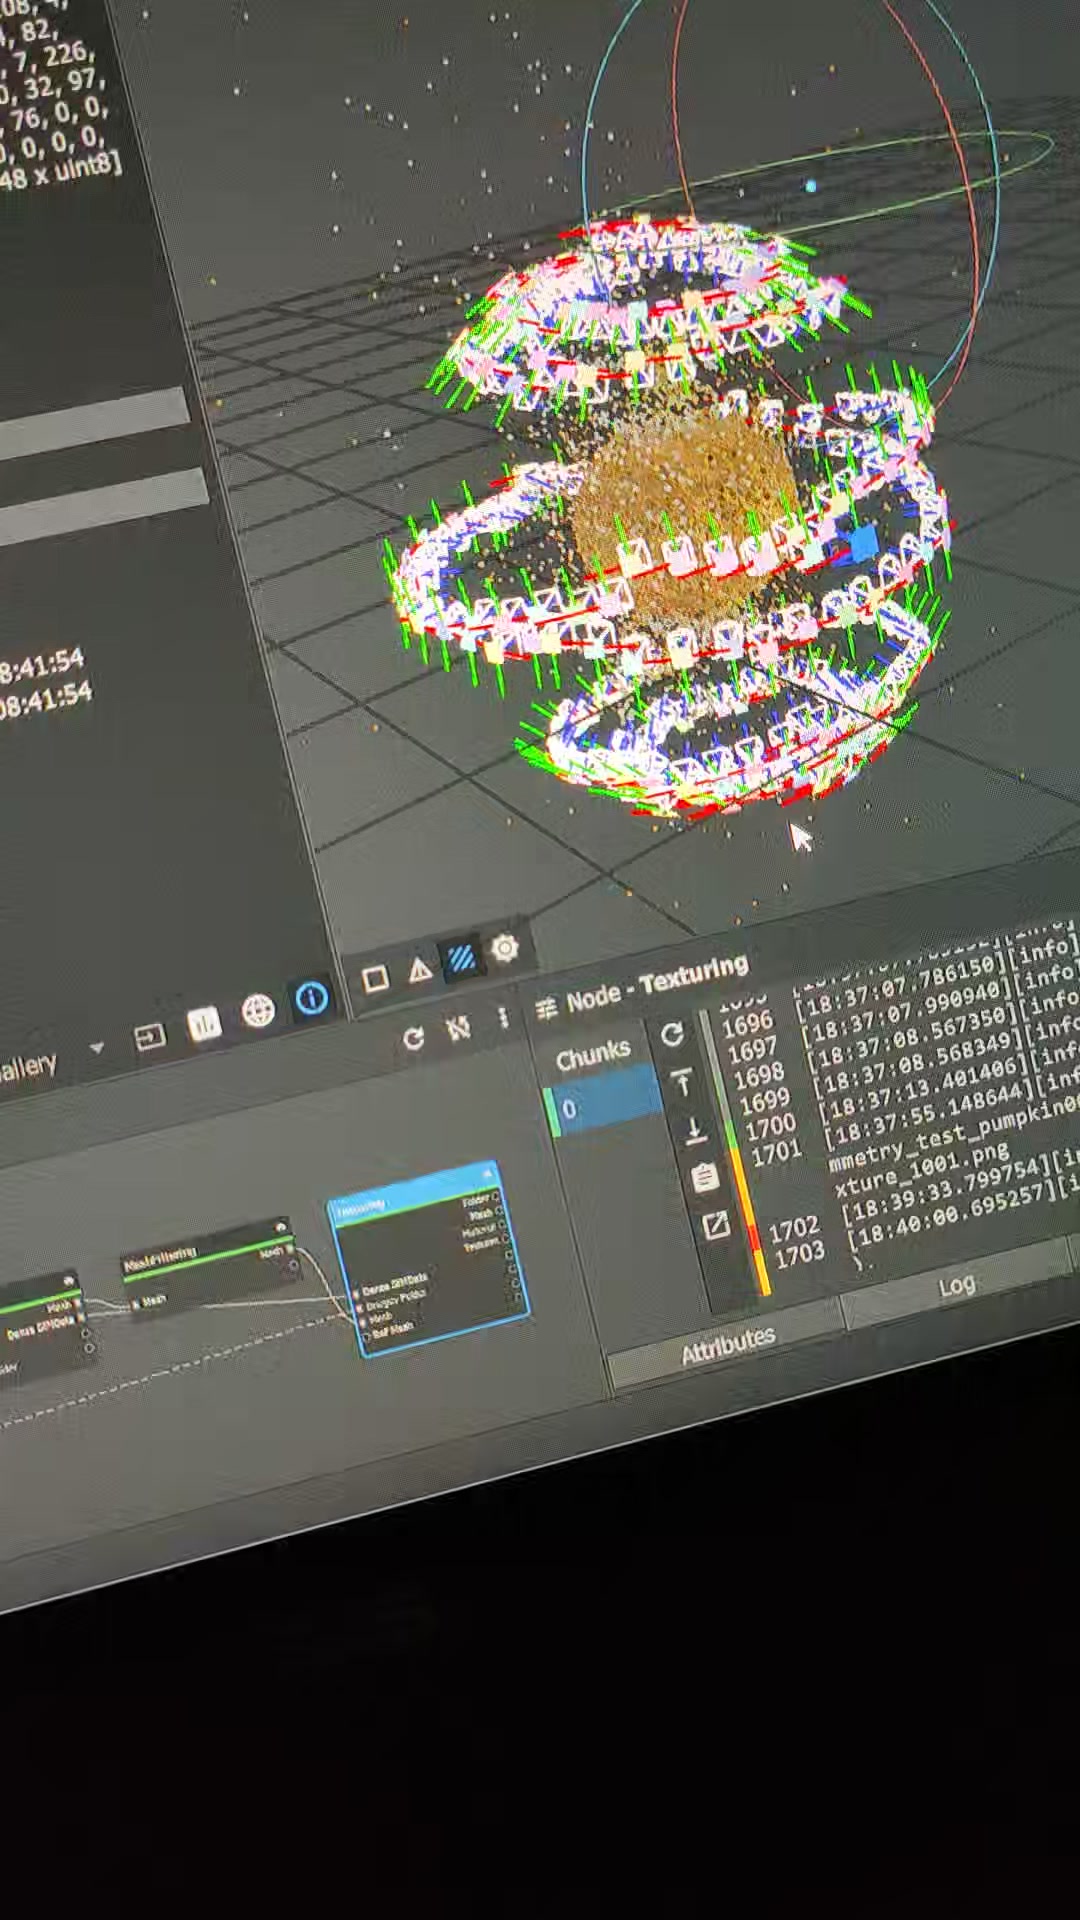Click log line number 1703
The height and width of the screenshot is (1920, 1080).
click(800, 1253)
